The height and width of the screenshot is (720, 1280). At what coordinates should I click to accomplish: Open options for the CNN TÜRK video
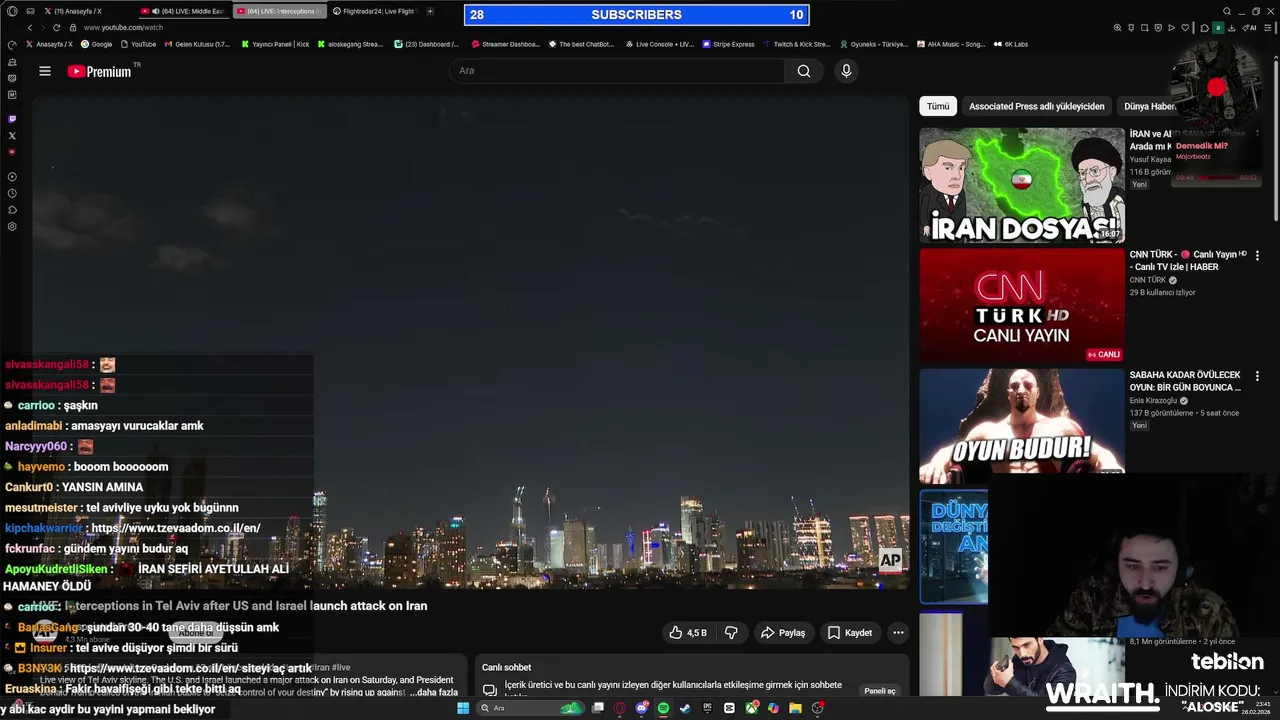click(x=1257, y=256)
